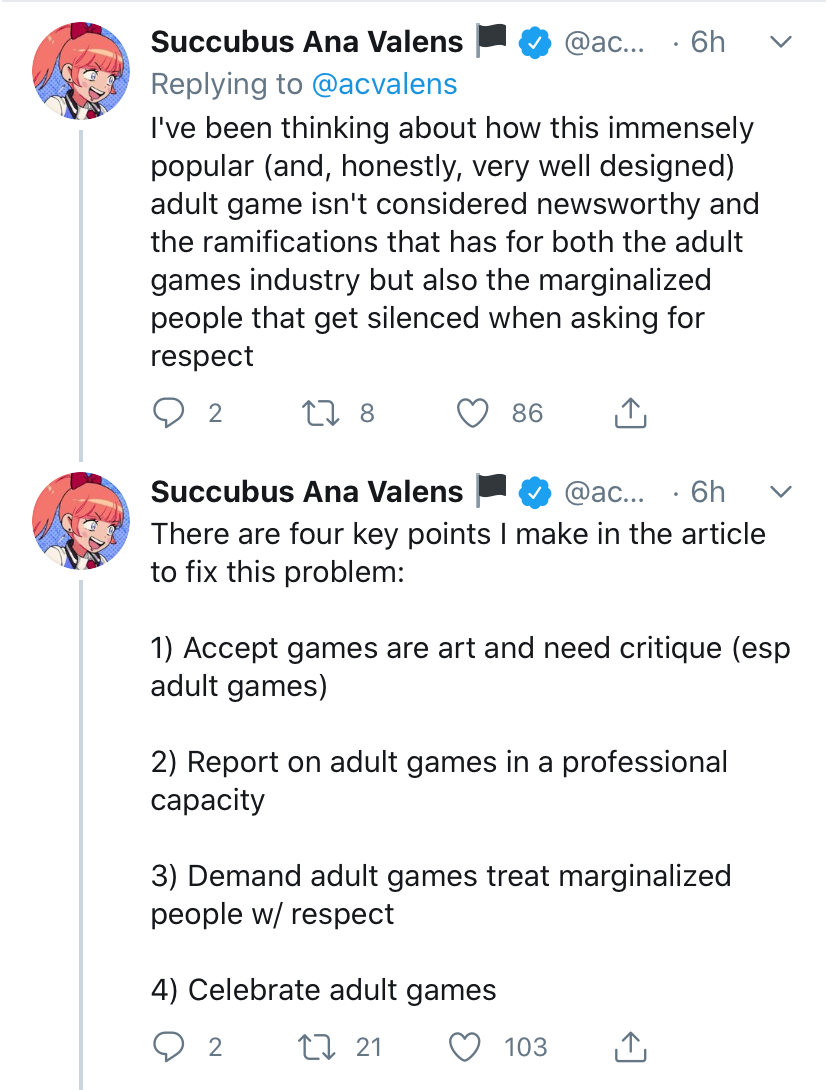The width and height of the screenshot is (828, 1090).
Task: Share the four key points tweet
Action: pos(629,1047)
